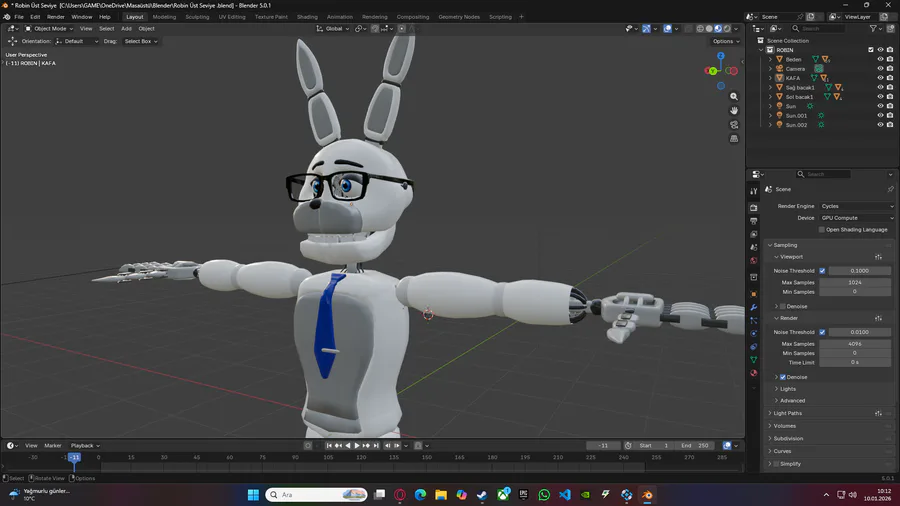Toggle the show gizmo icon
This screenshot has width=900, height=506.
[x=646, y=29]
